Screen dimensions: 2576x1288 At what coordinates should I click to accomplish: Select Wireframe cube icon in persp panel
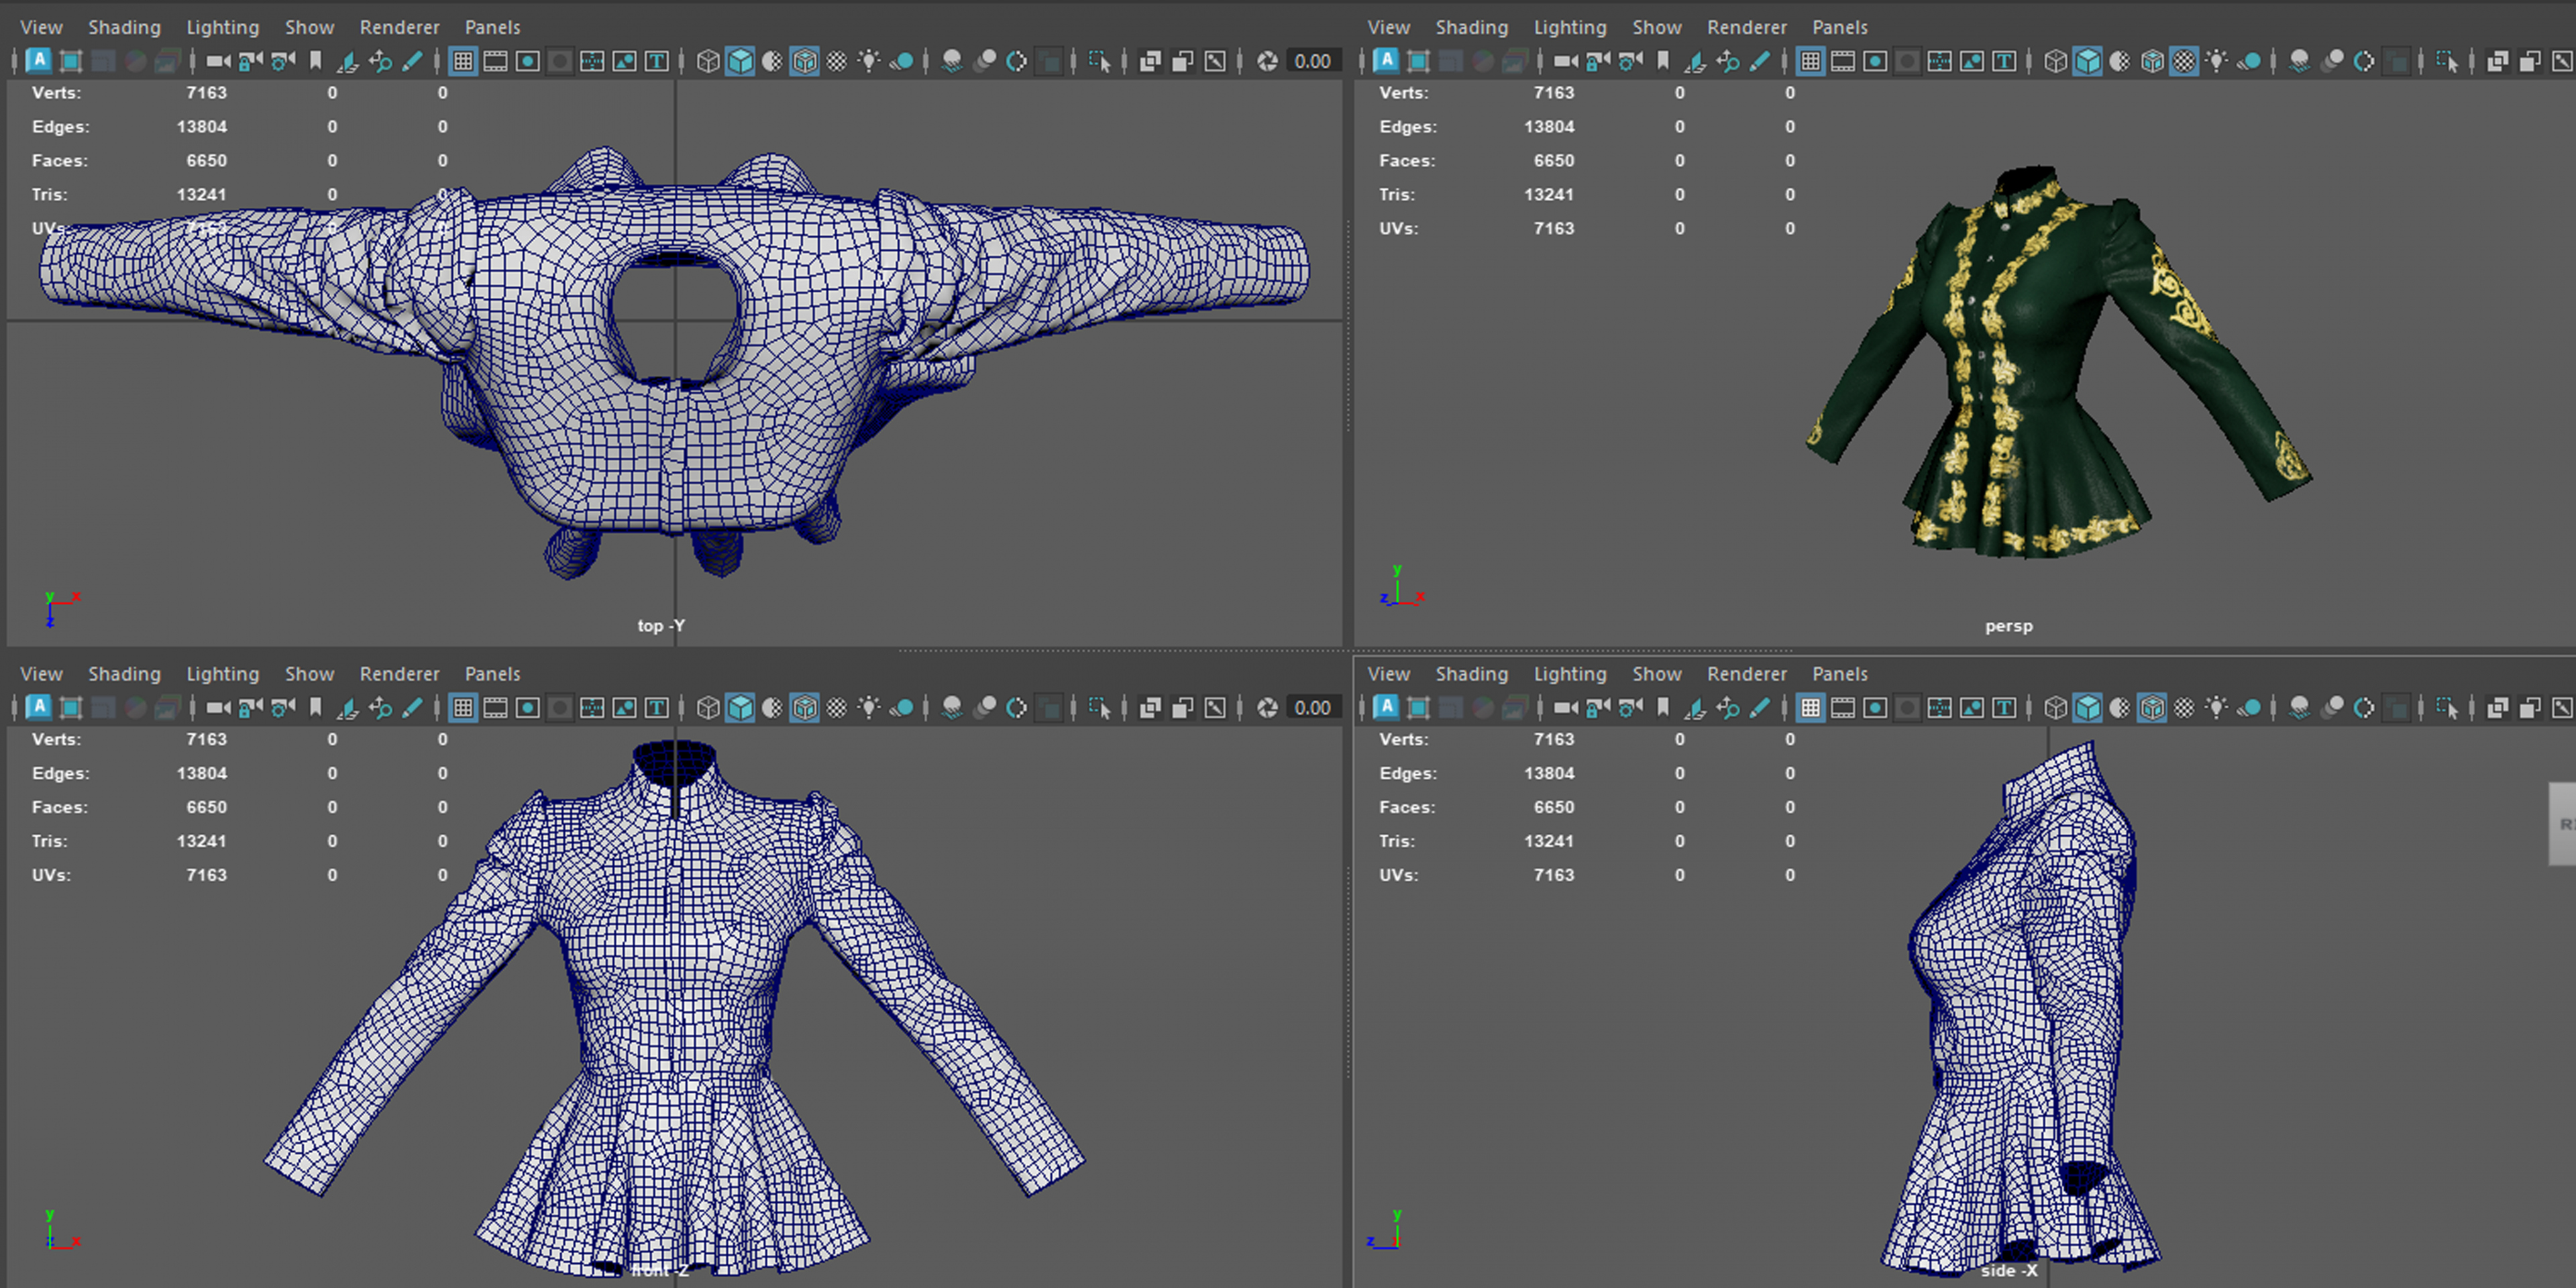point(2055,61)
